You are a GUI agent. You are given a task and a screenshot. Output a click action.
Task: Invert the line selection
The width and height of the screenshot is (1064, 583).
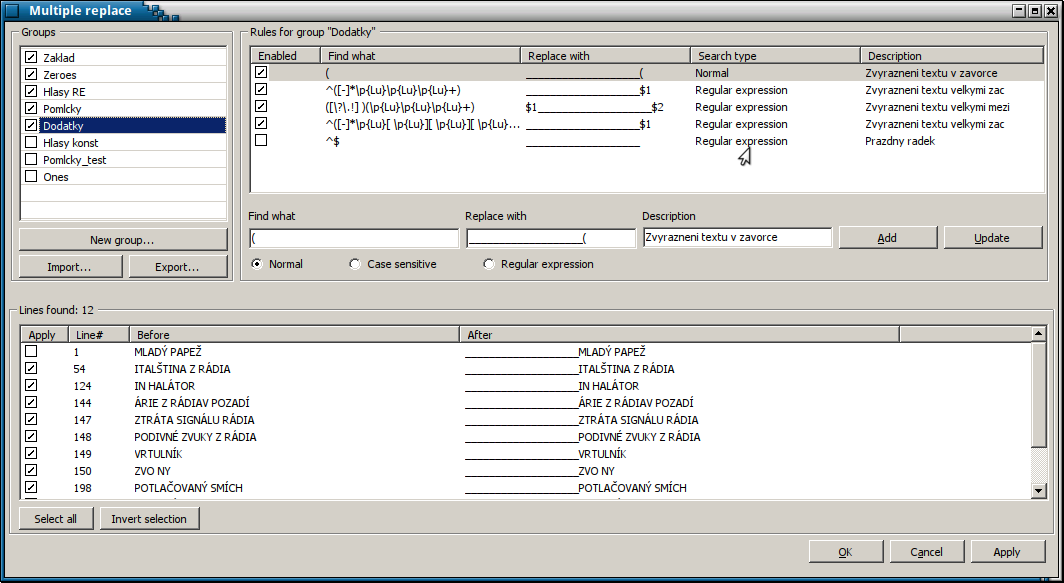pos(148,518)
